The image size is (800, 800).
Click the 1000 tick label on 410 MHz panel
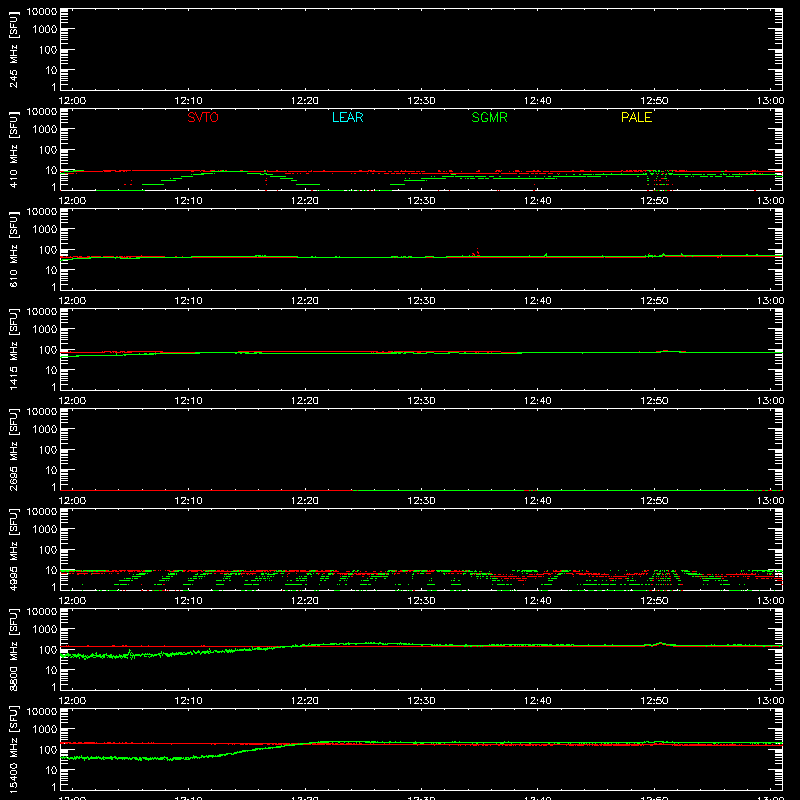pos(45,130)
